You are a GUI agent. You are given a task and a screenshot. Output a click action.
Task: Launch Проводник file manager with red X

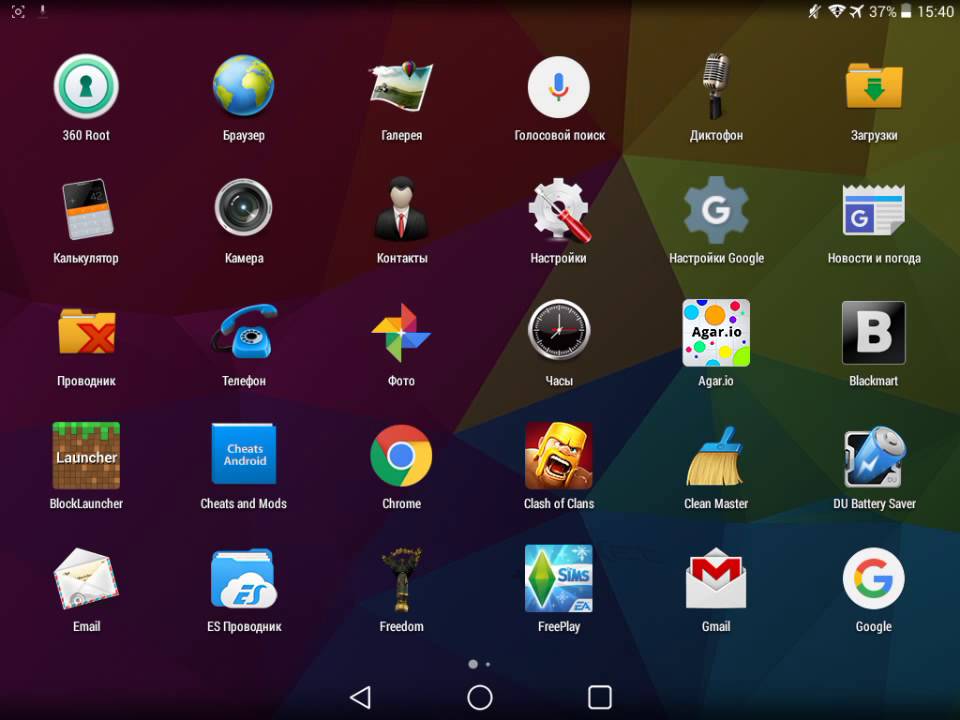tap(86, 332)
